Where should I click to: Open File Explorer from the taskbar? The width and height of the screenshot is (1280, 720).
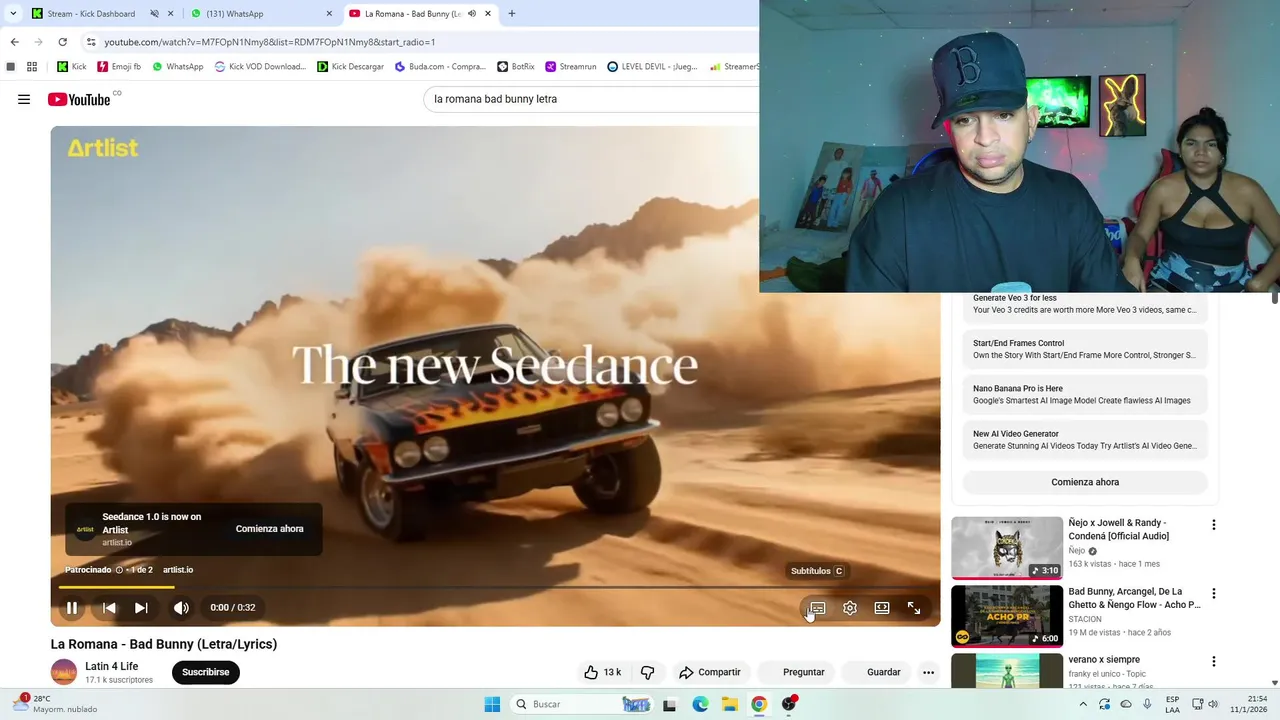coord(730,704)
